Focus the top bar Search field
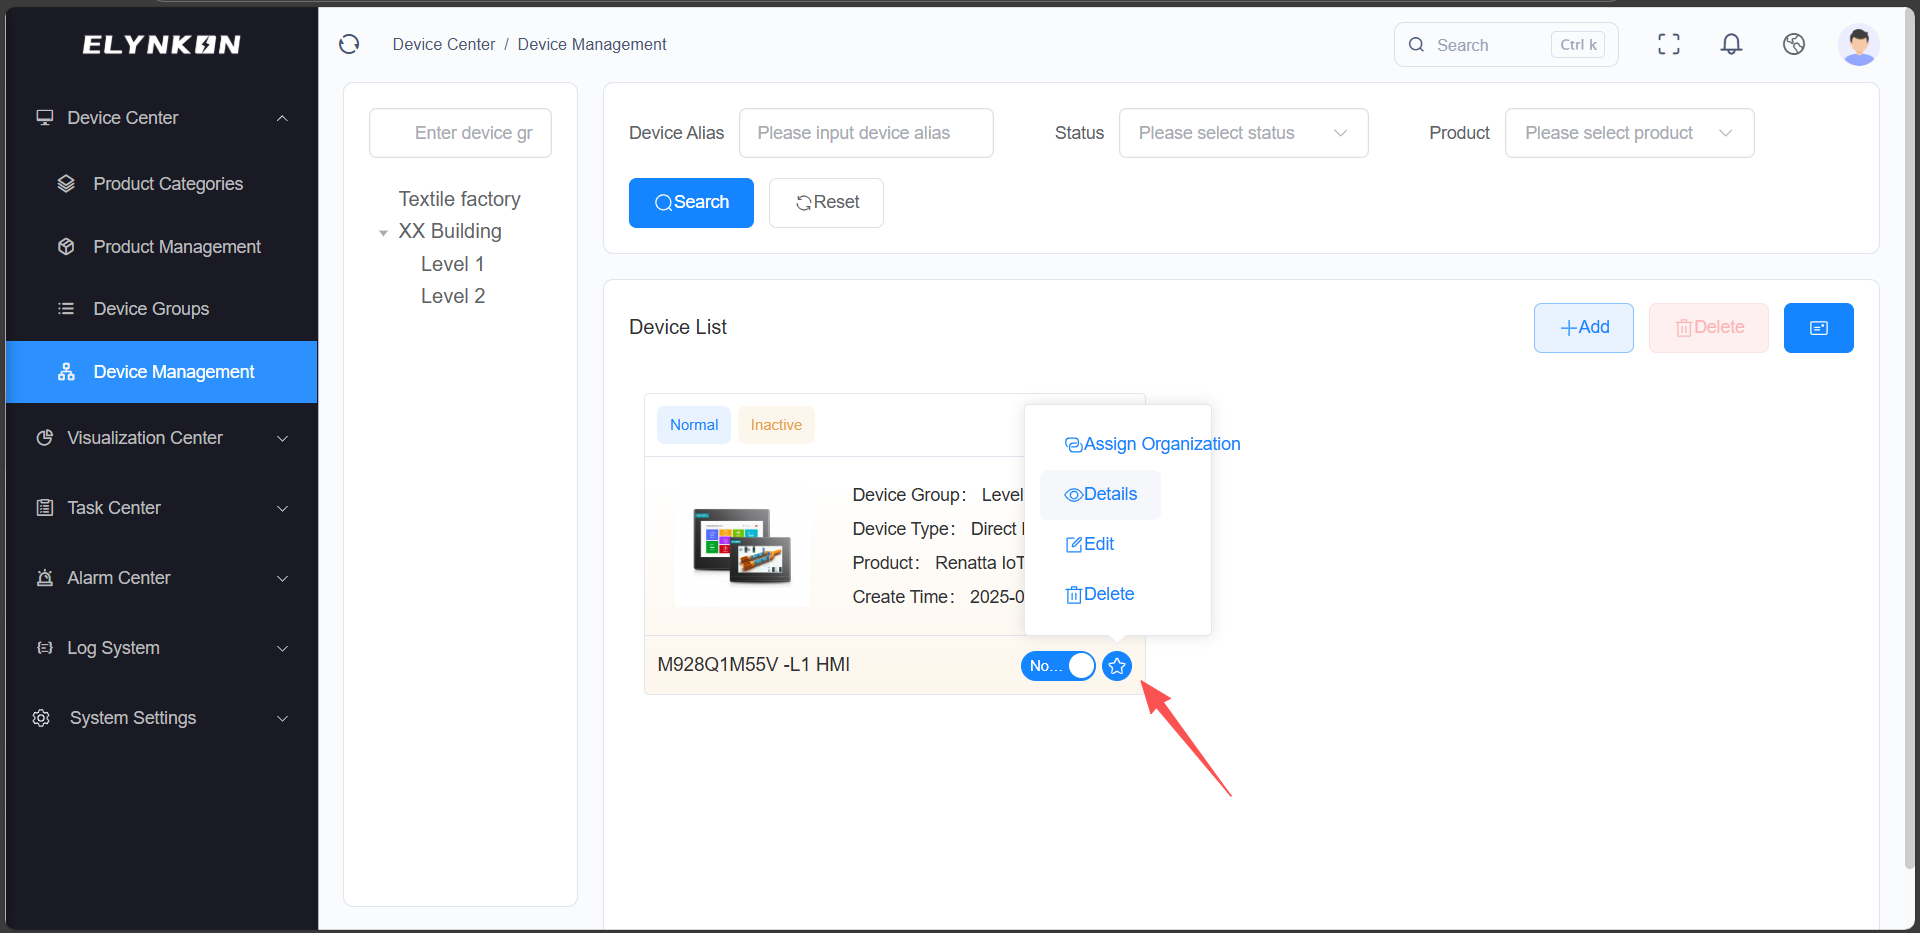This screenshot has width=1920, height=933. 1506,45
